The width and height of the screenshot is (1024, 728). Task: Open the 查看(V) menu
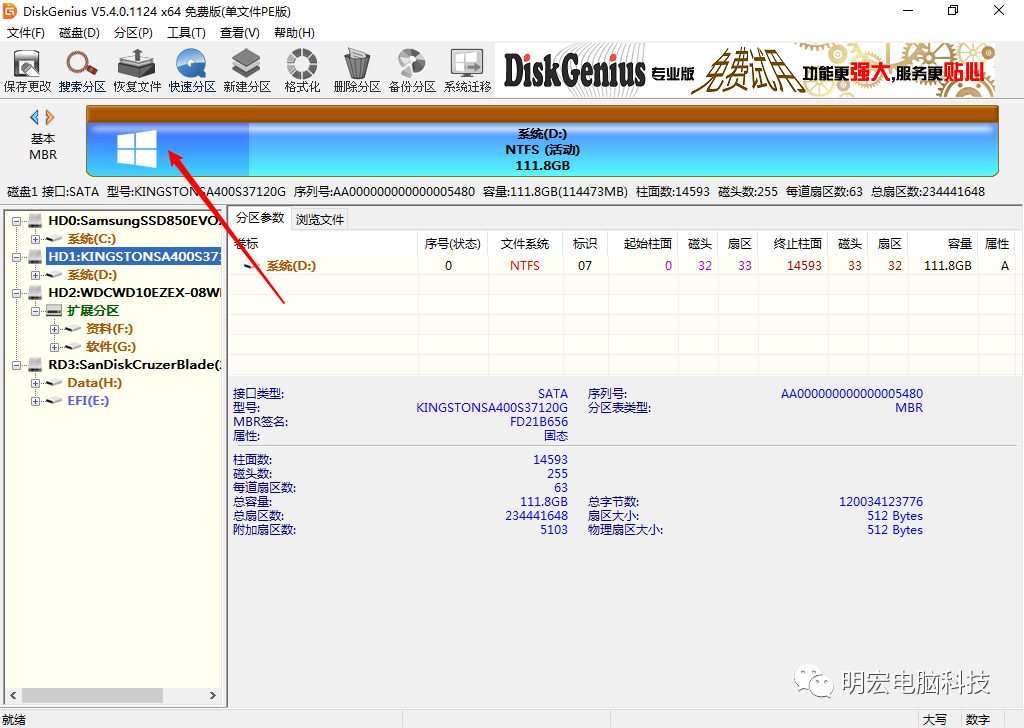(x=240, y=33)
